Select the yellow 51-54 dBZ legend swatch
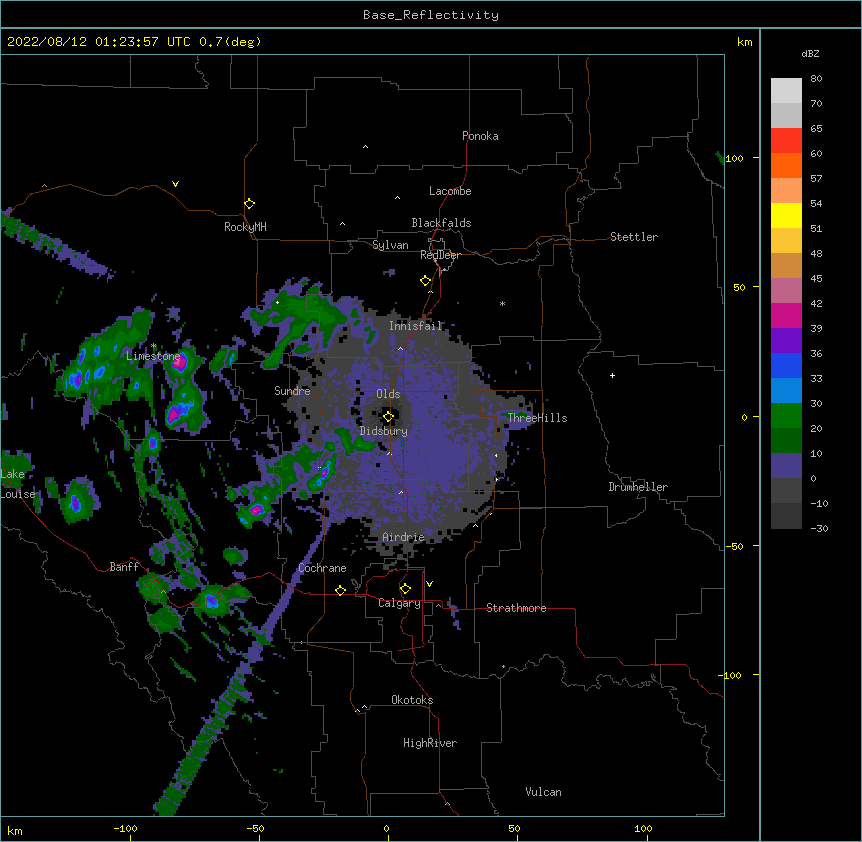 pyautogui.click(x=786, y=215)
